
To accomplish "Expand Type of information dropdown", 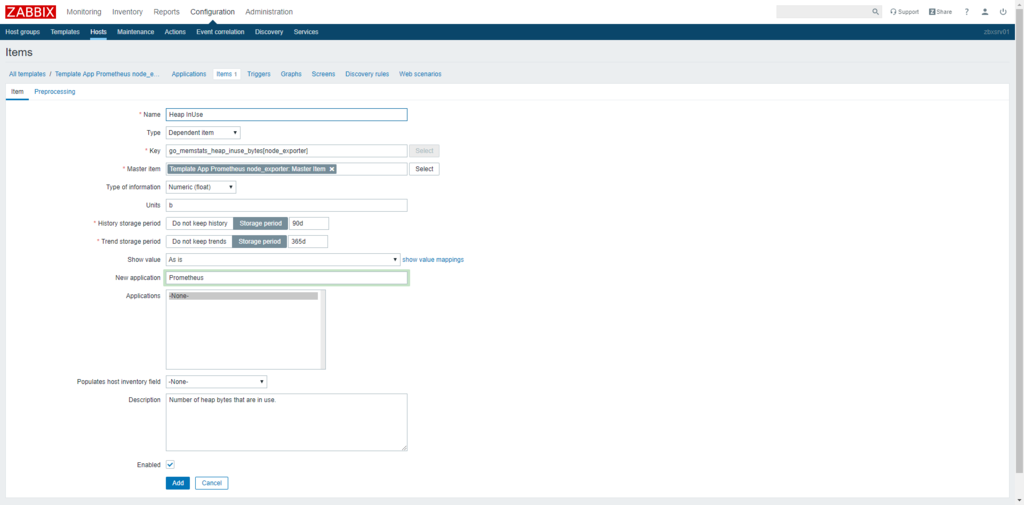I will [201, 187].
